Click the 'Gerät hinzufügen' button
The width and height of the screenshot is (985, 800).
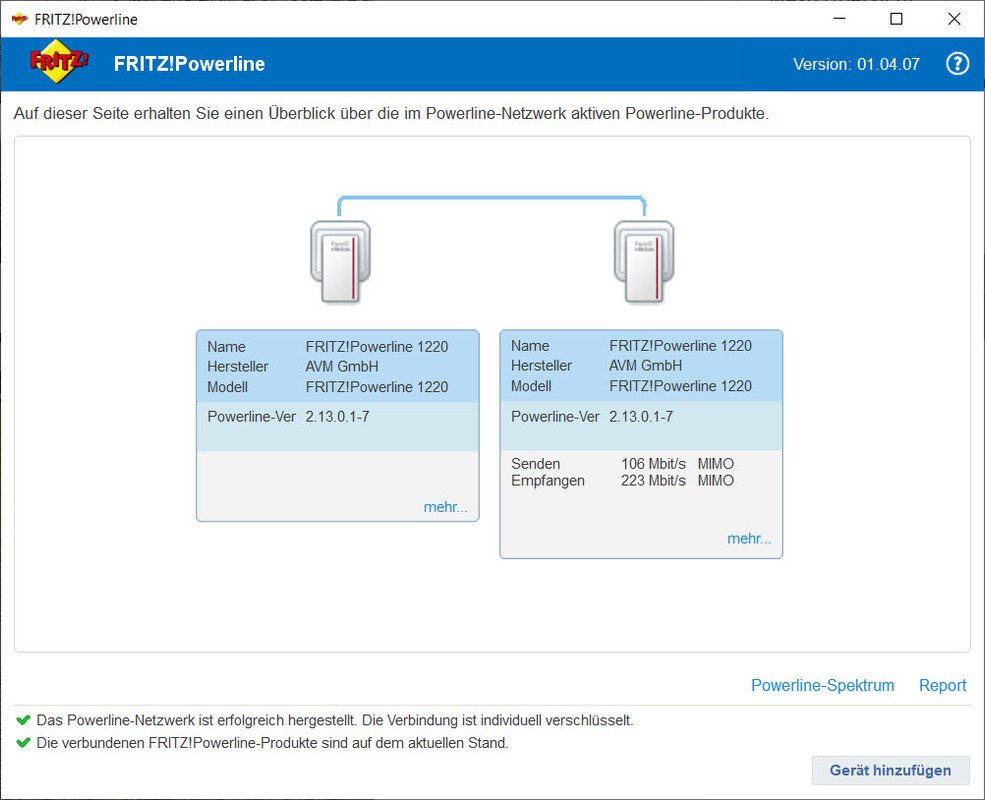(890, 770)
